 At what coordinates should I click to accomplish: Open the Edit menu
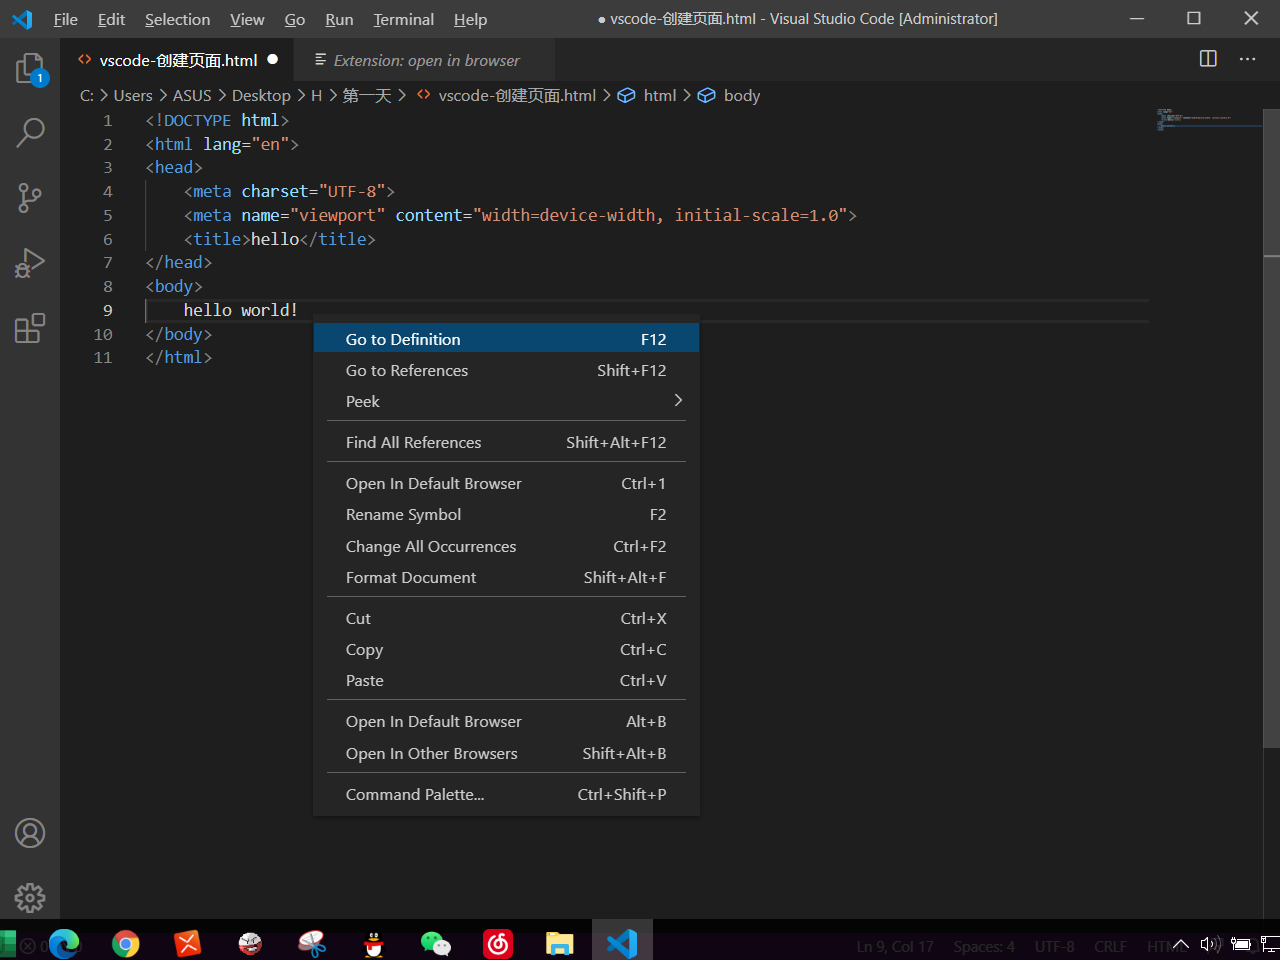coord(112,19)
